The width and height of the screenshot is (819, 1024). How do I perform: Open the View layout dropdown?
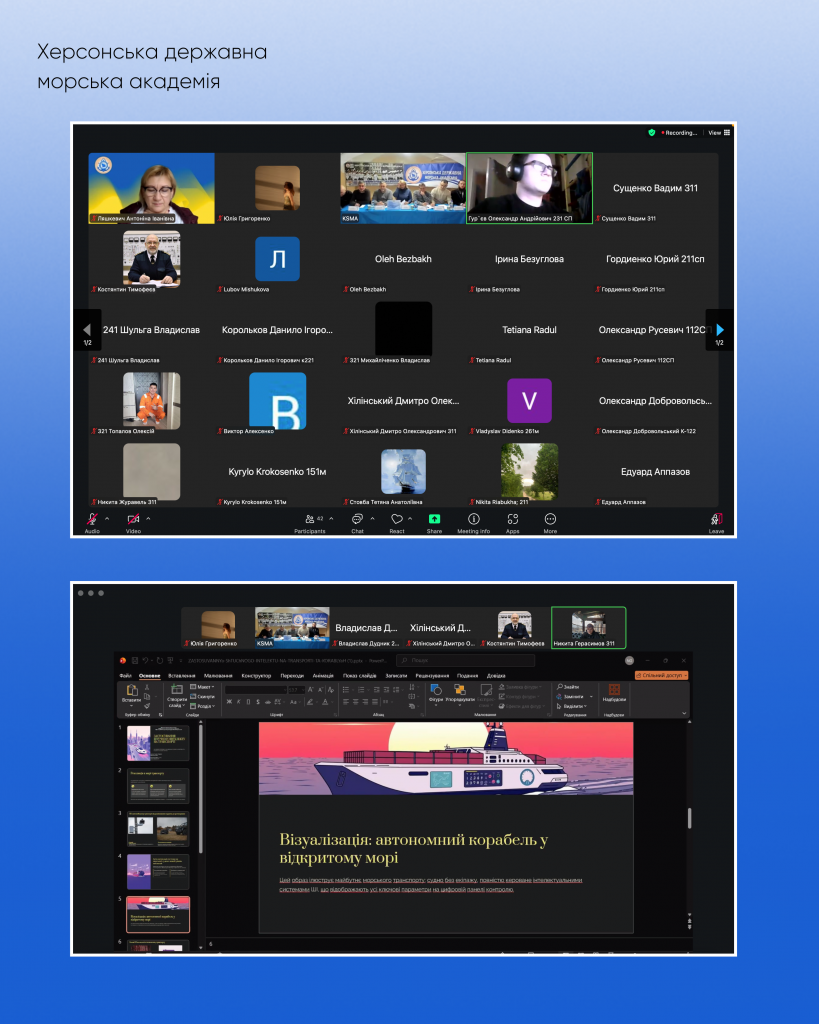719,132
